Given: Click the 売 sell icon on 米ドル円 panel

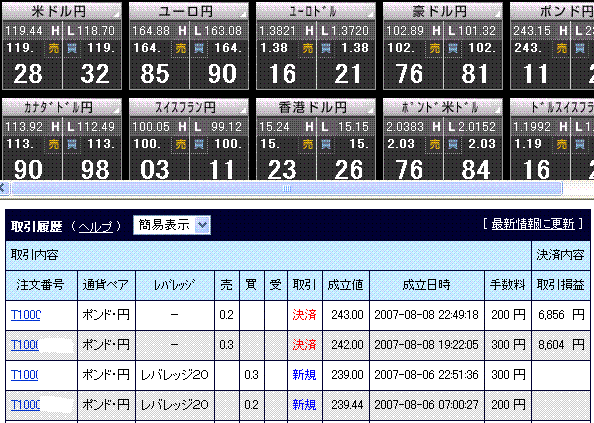Looking at the screenshot, I should pos(54,48).
